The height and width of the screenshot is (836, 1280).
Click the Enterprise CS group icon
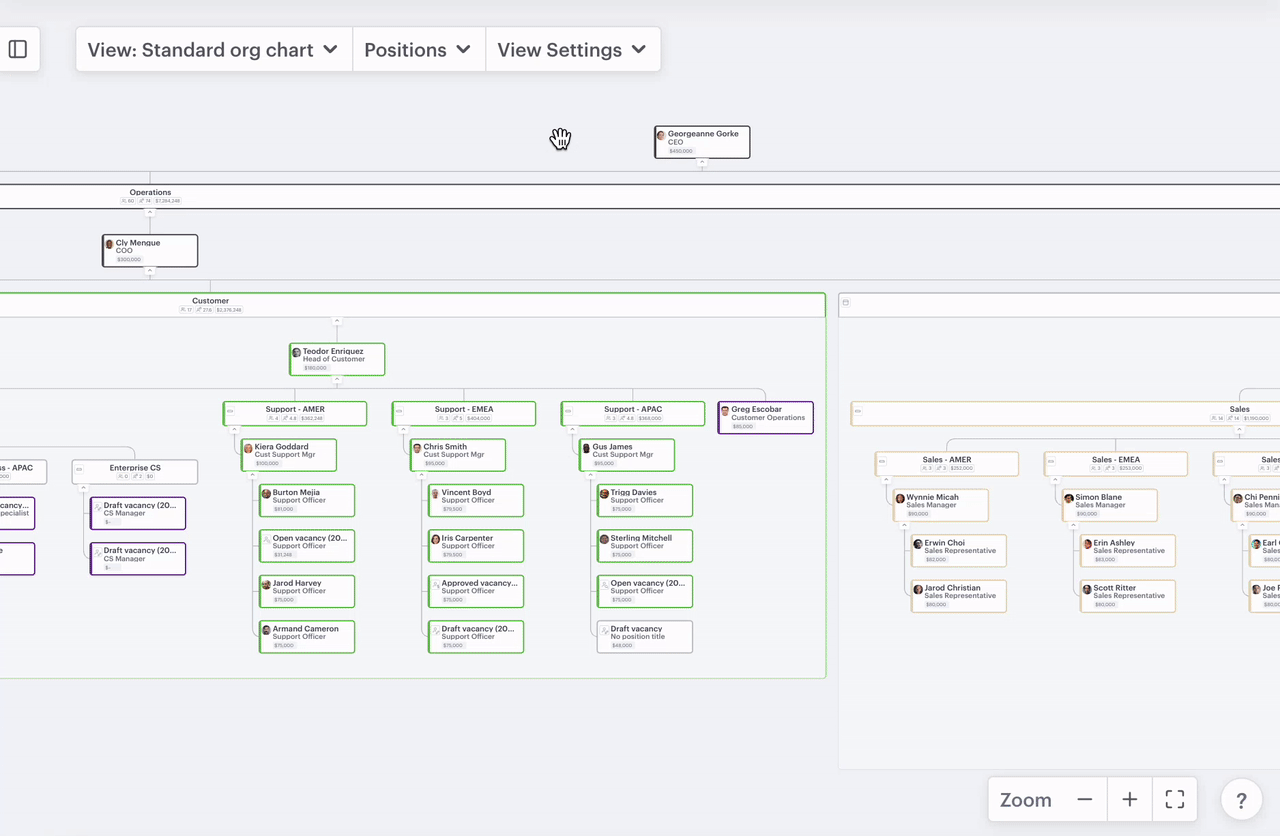[79, 468]
